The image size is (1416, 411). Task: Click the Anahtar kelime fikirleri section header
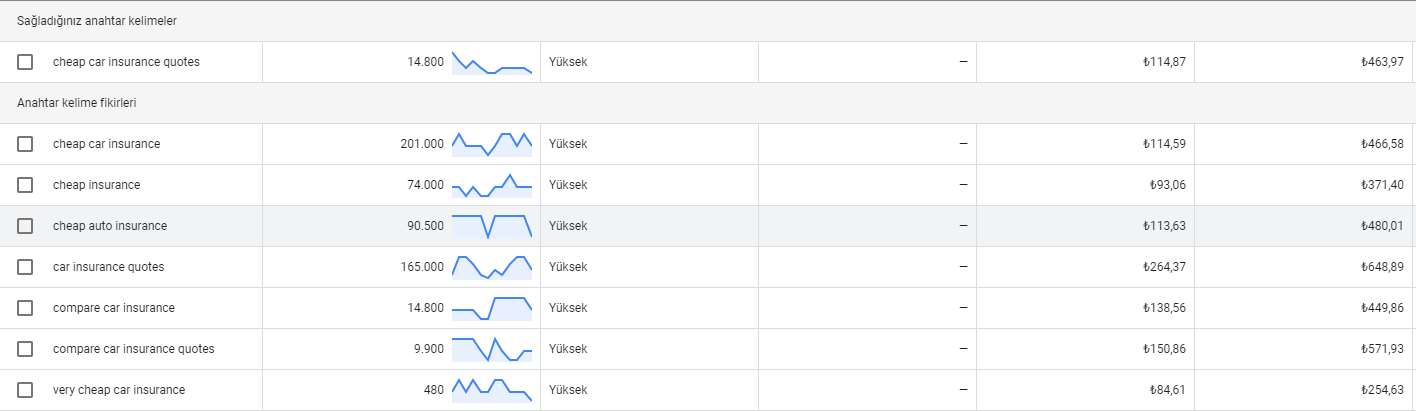[76, 103]
